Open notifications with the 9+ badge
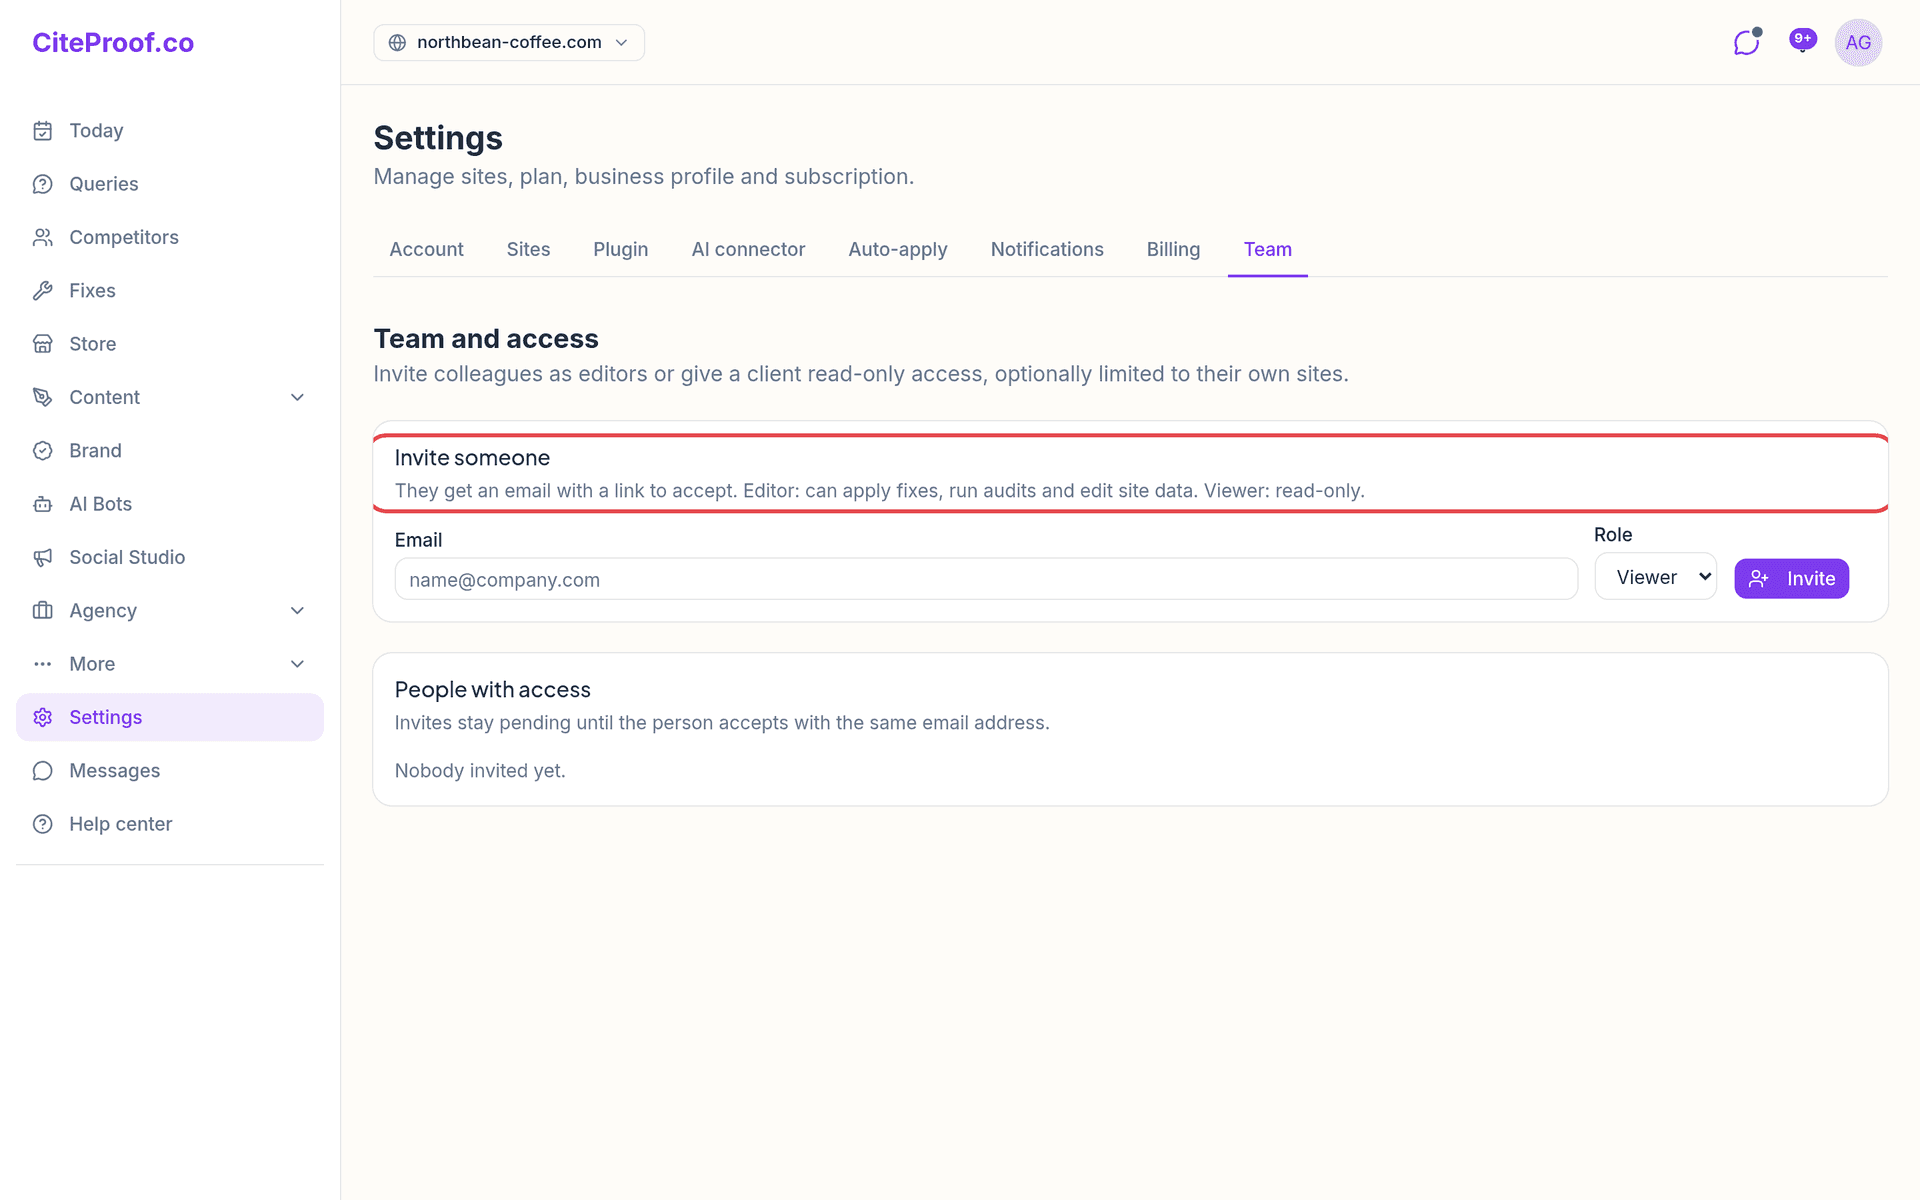The image size is (1920, 1200). 1802,41
